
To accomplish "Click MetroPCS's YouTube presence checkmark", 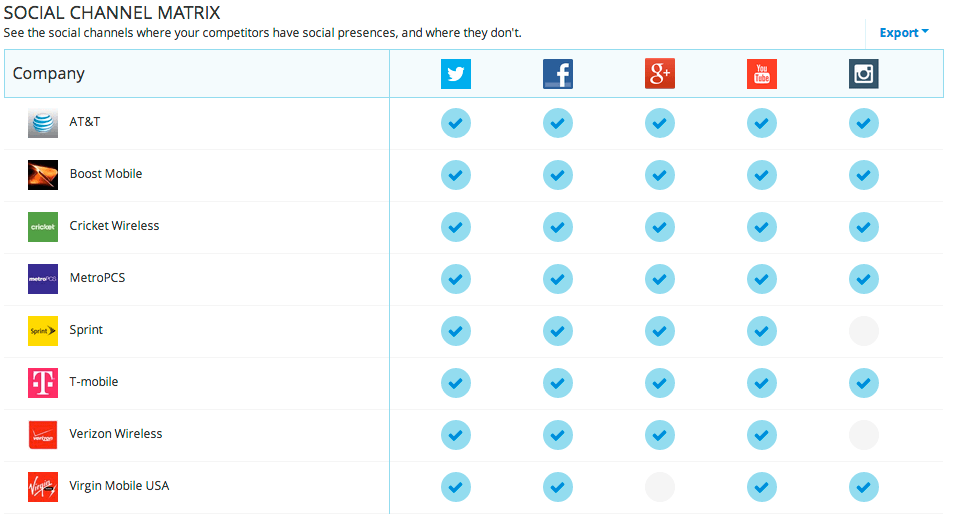I will (x=762, y=279).
